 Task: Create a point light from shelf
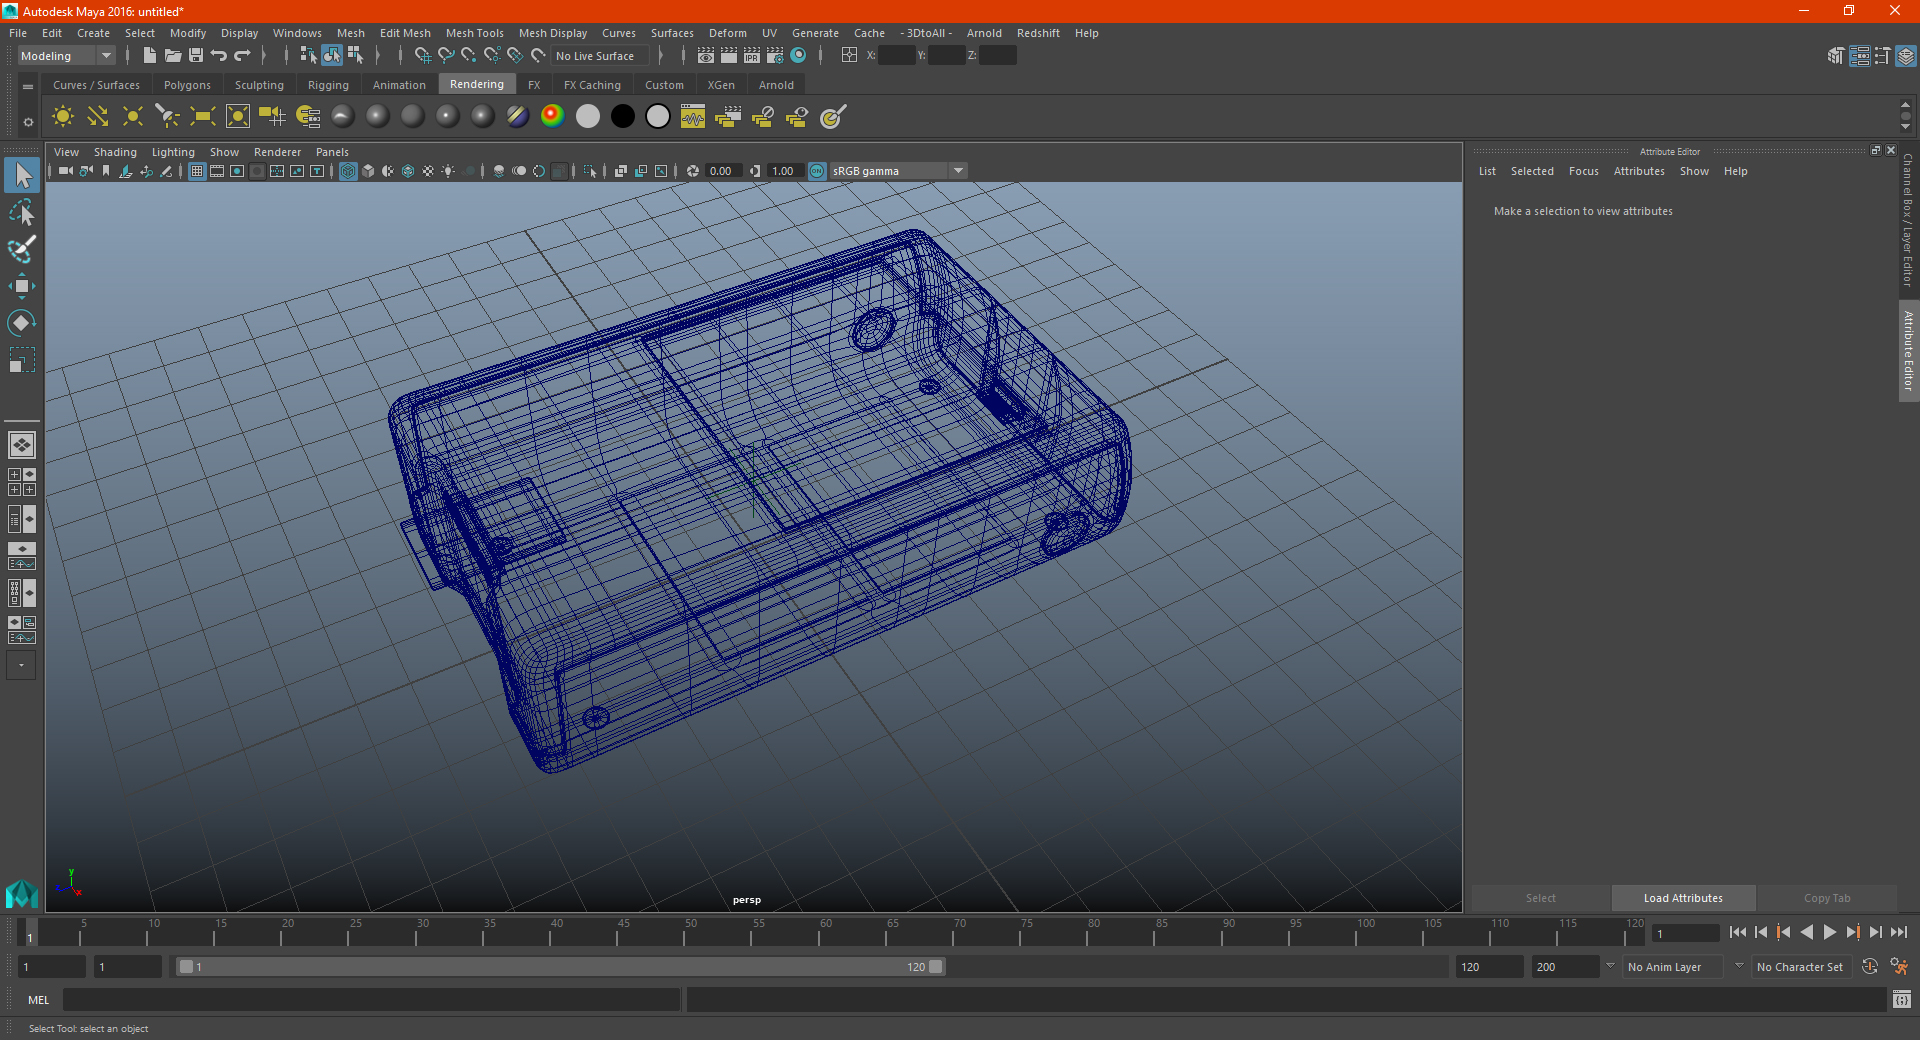point(133,117)
